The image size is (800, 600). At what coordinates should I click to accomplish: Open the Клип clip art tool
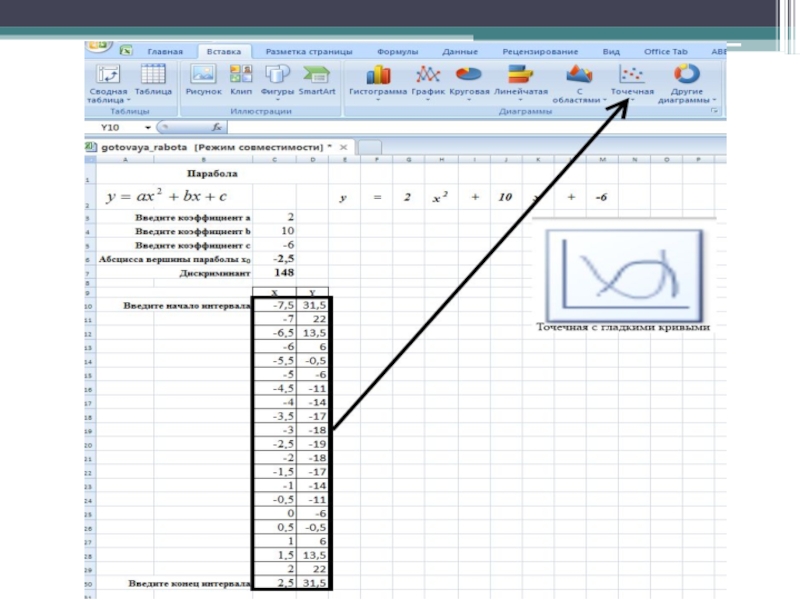(241, 80)
